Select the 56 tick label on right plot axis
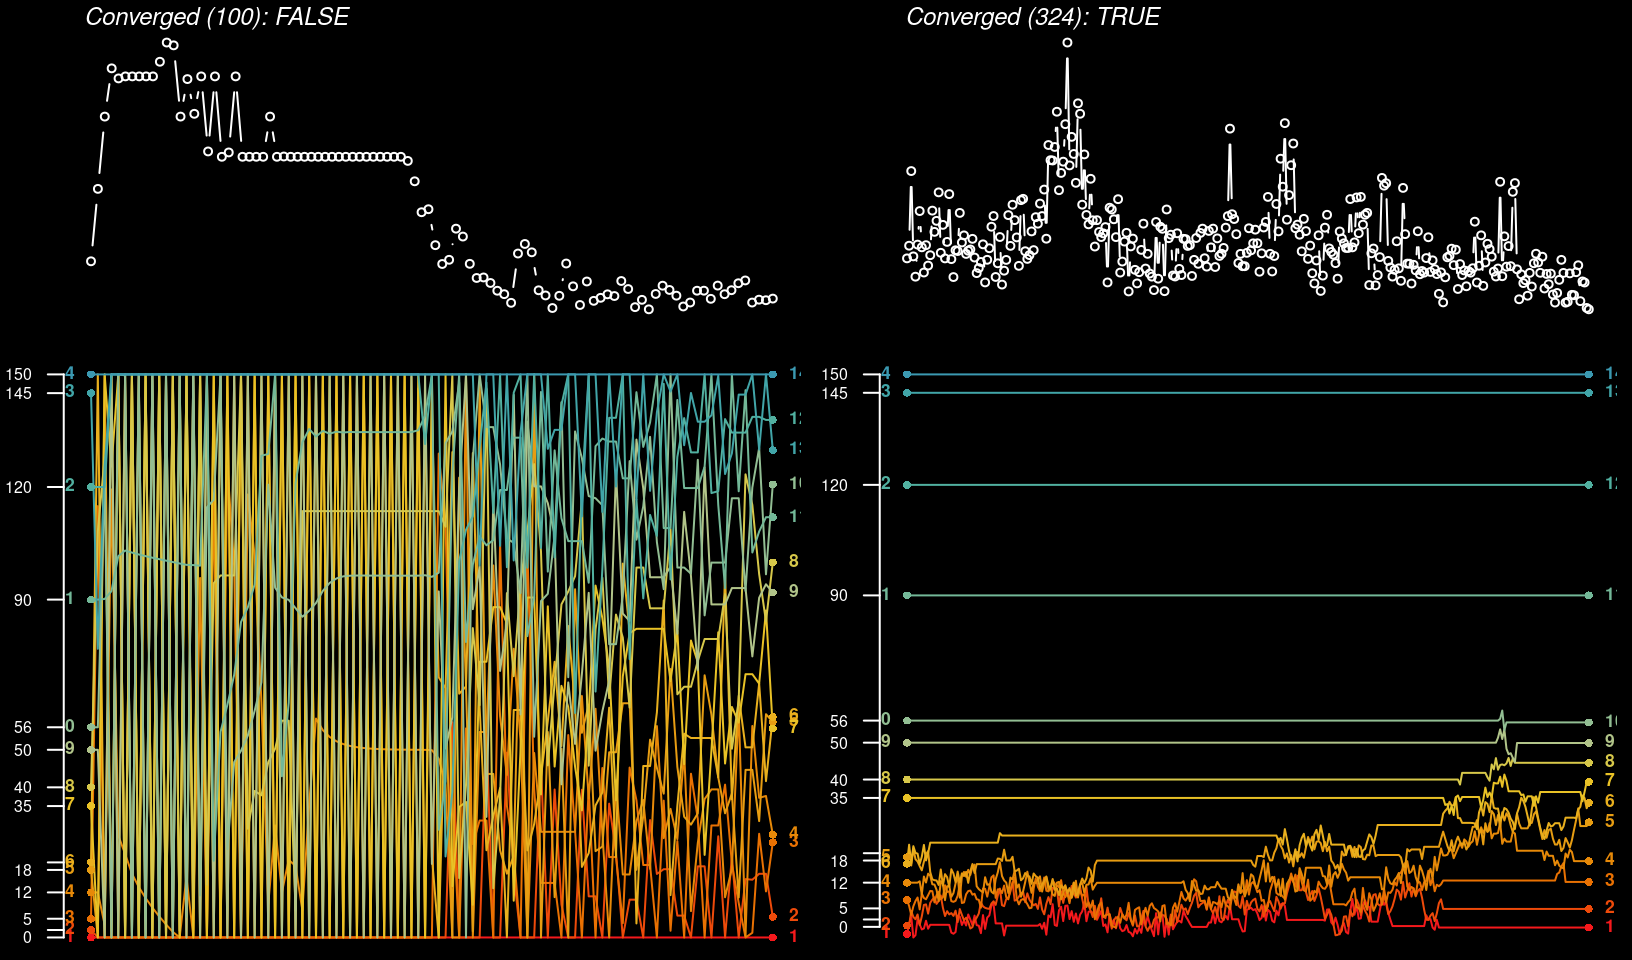1632x960 pixels. coord(838,721)
